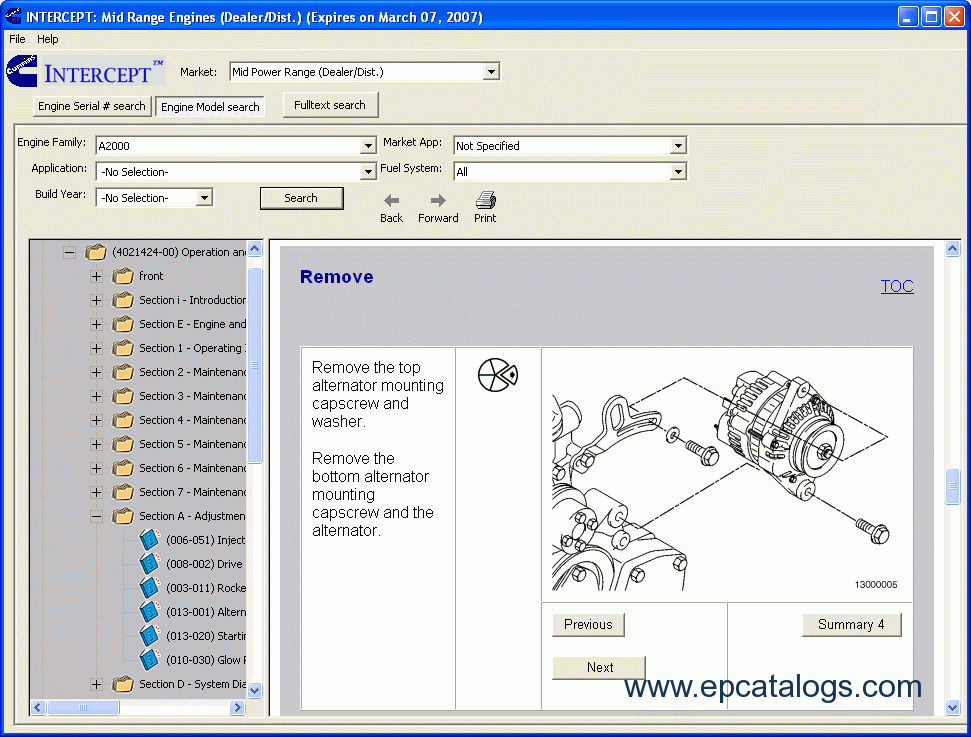Open the Application dropdown
Screen dimensions: 971x737
368,172
